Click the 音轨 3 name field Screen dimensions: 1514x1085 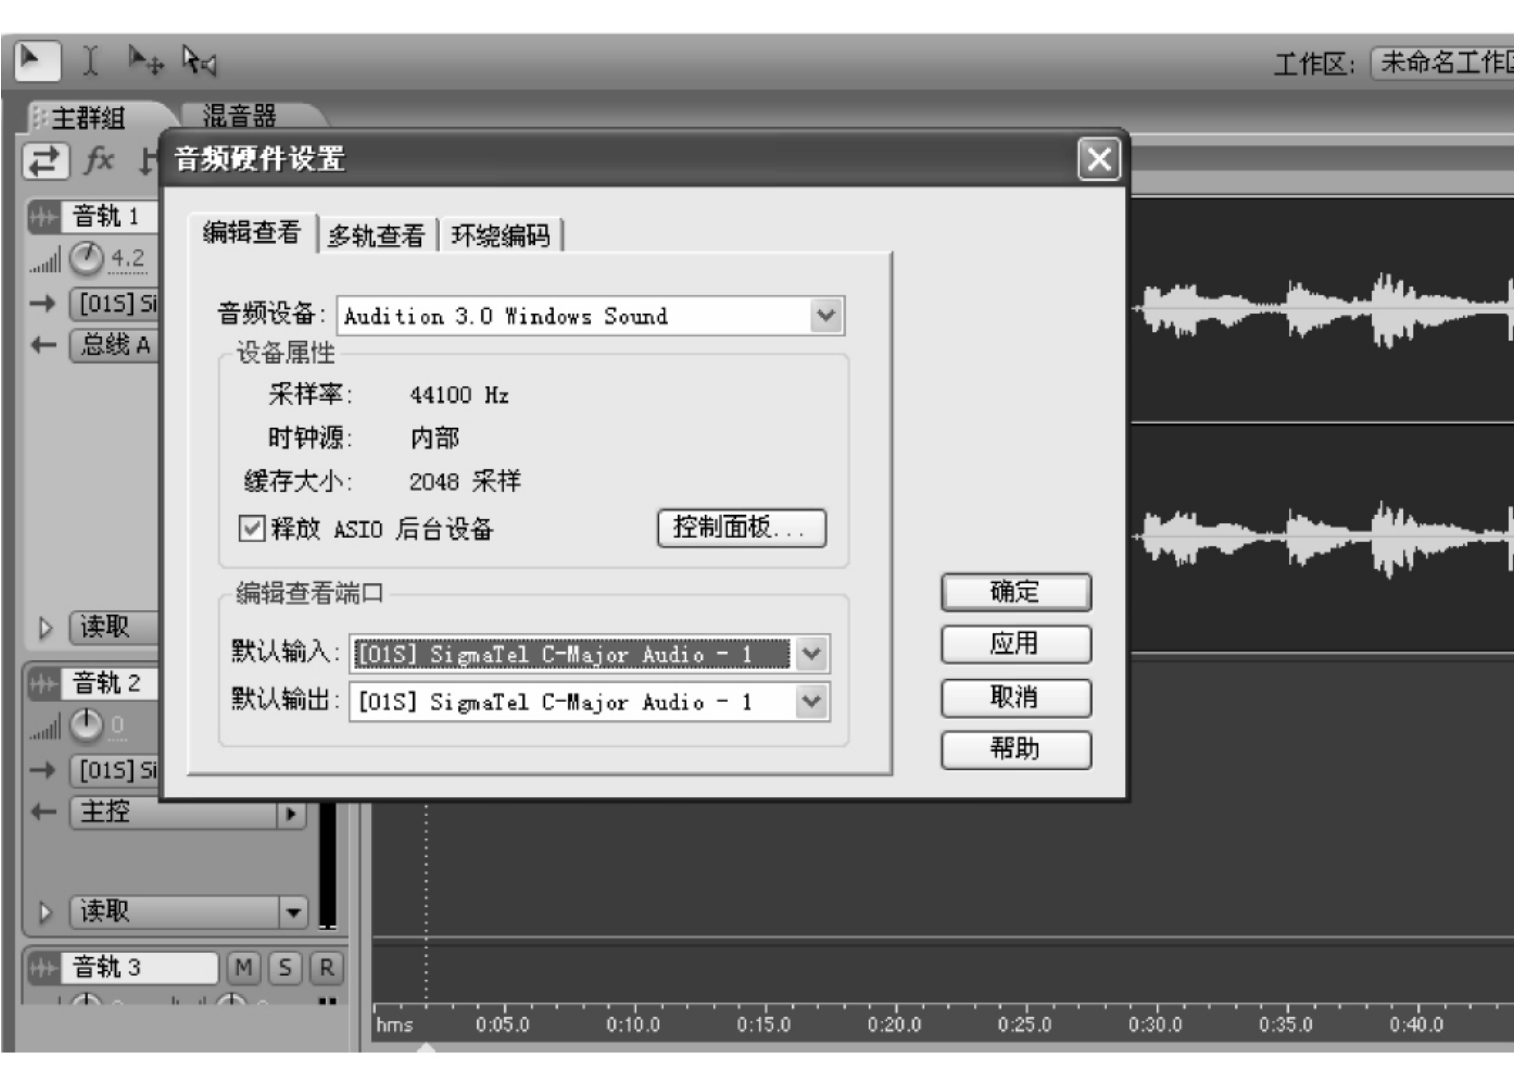[x=140, y=967]
